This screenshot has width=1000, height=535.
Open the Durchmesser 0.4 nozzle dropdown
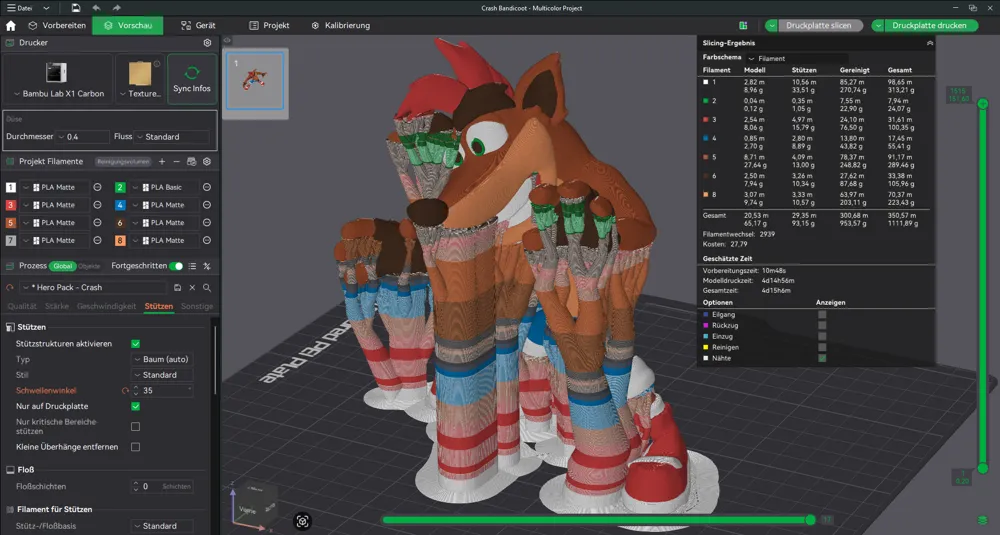[83, 136]
